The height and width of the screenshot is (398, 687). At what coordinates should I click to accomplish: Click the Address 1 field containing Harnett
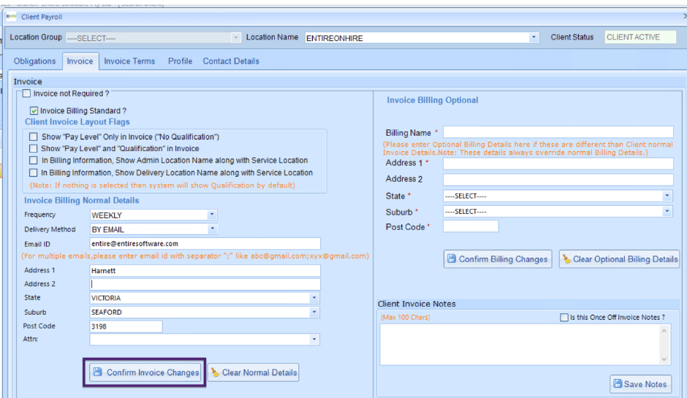[205, 270]
